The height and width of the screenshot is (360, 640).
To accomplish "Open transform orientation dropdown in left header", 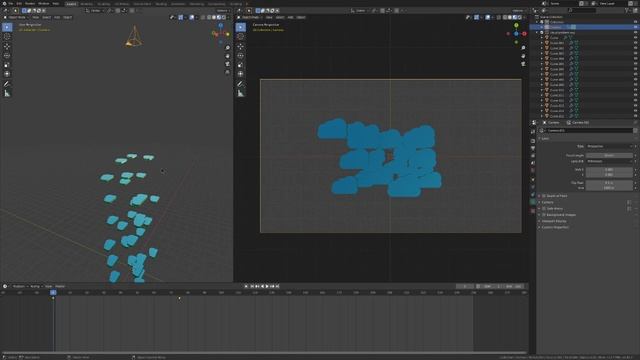I will point(95,11).
